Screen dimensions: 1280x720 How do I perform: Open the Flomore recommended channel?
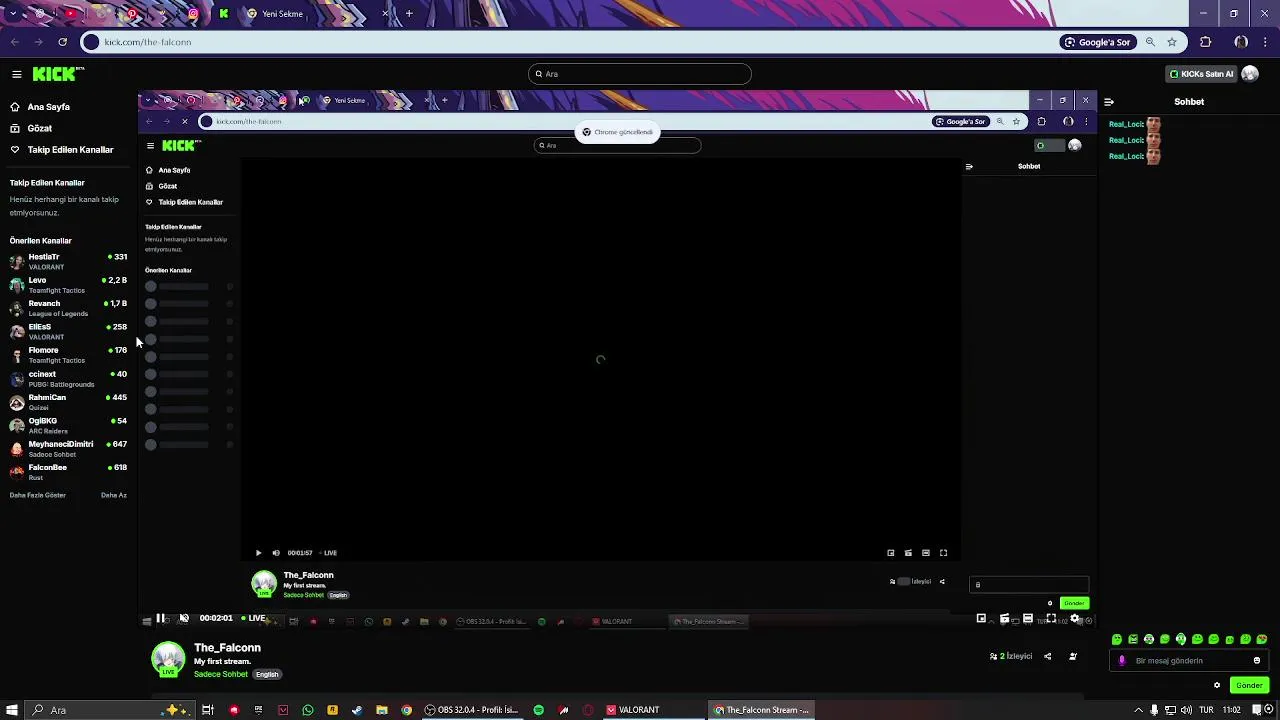coord(68,355)
